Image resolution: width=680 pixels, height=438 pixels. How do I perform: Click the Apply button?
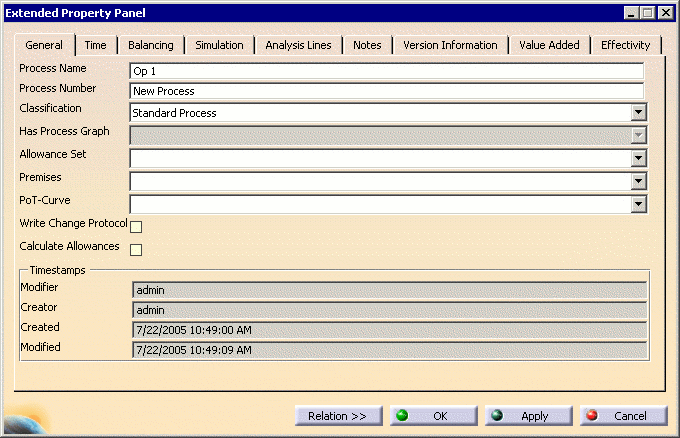tap(529, 416)
